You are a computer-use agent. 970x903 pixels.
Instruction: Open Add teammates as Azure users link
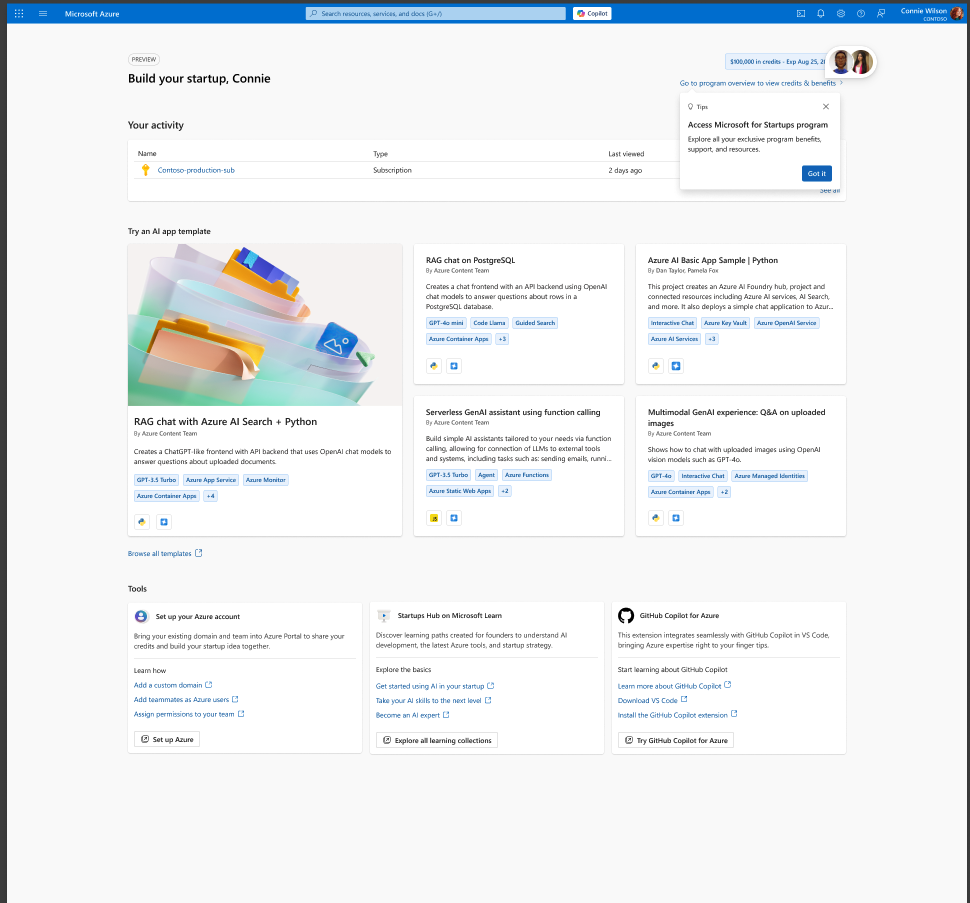coord(186,700)
